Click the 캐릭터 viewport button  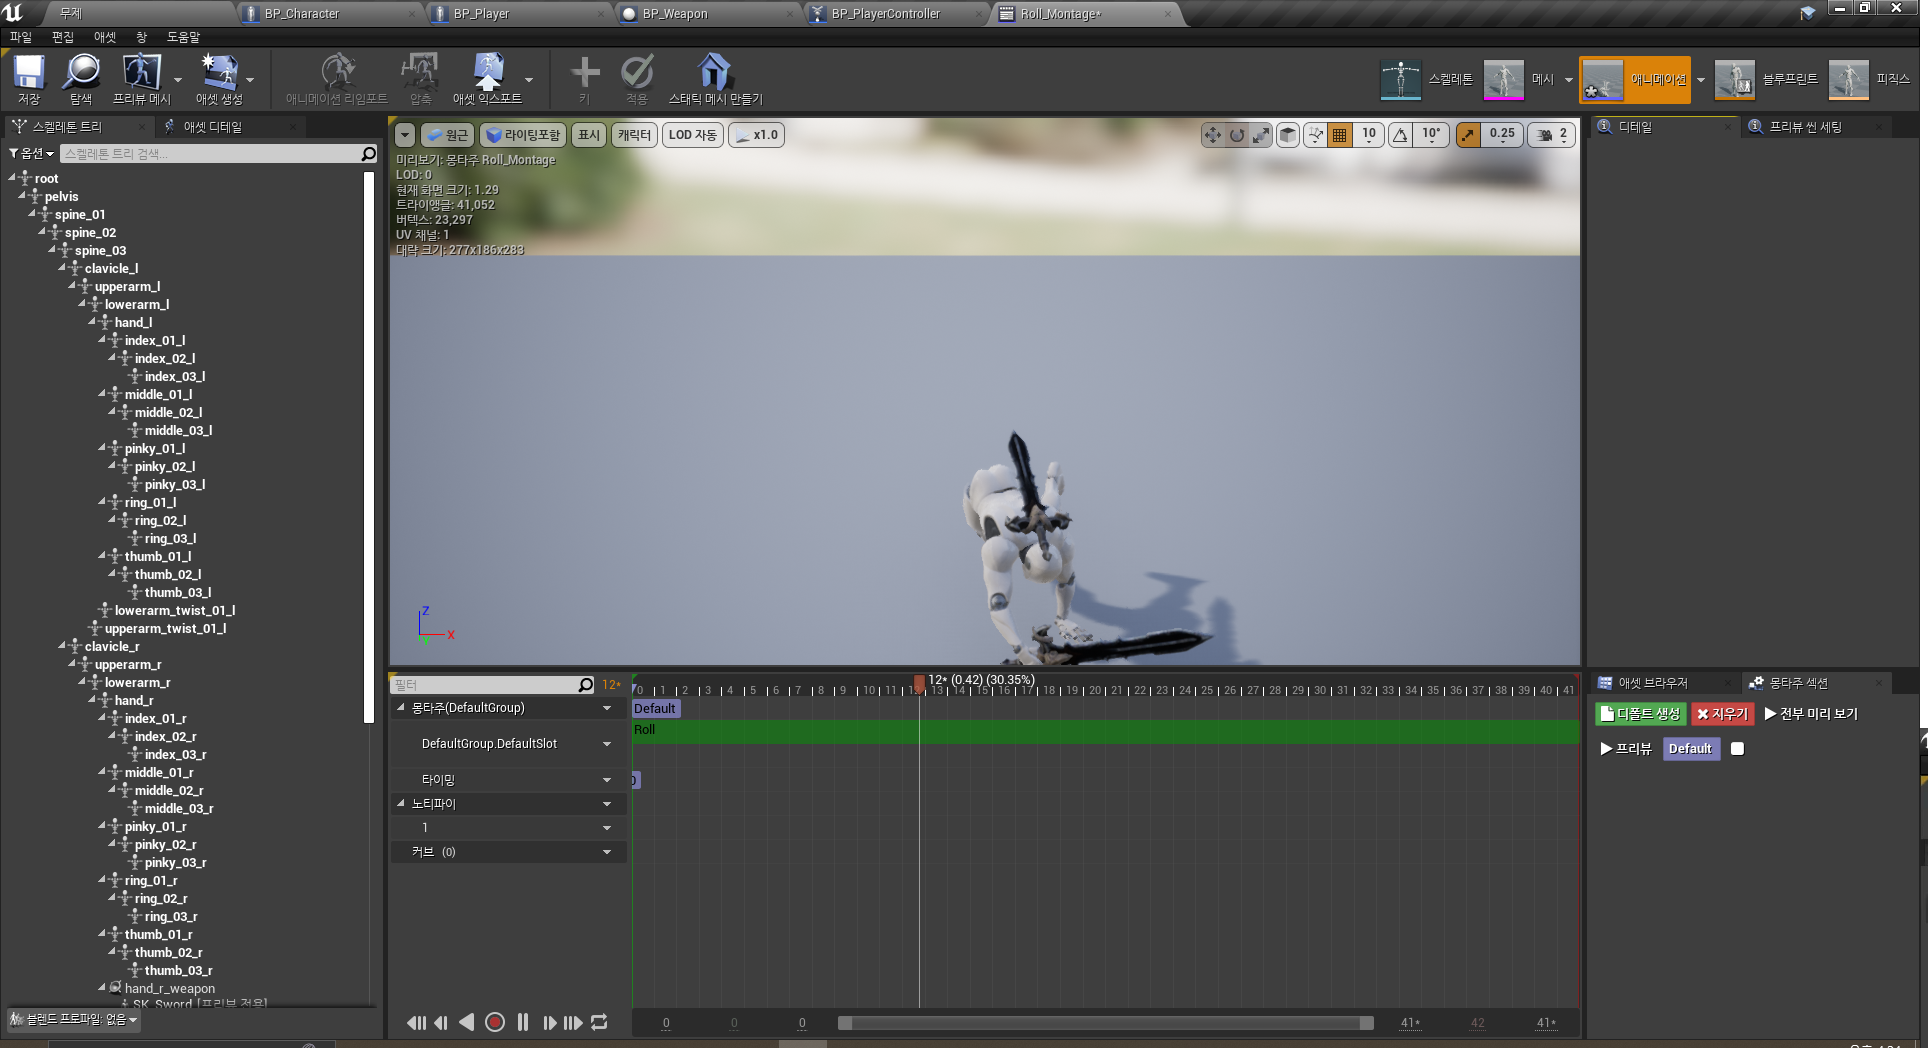[x=634, y=135]
